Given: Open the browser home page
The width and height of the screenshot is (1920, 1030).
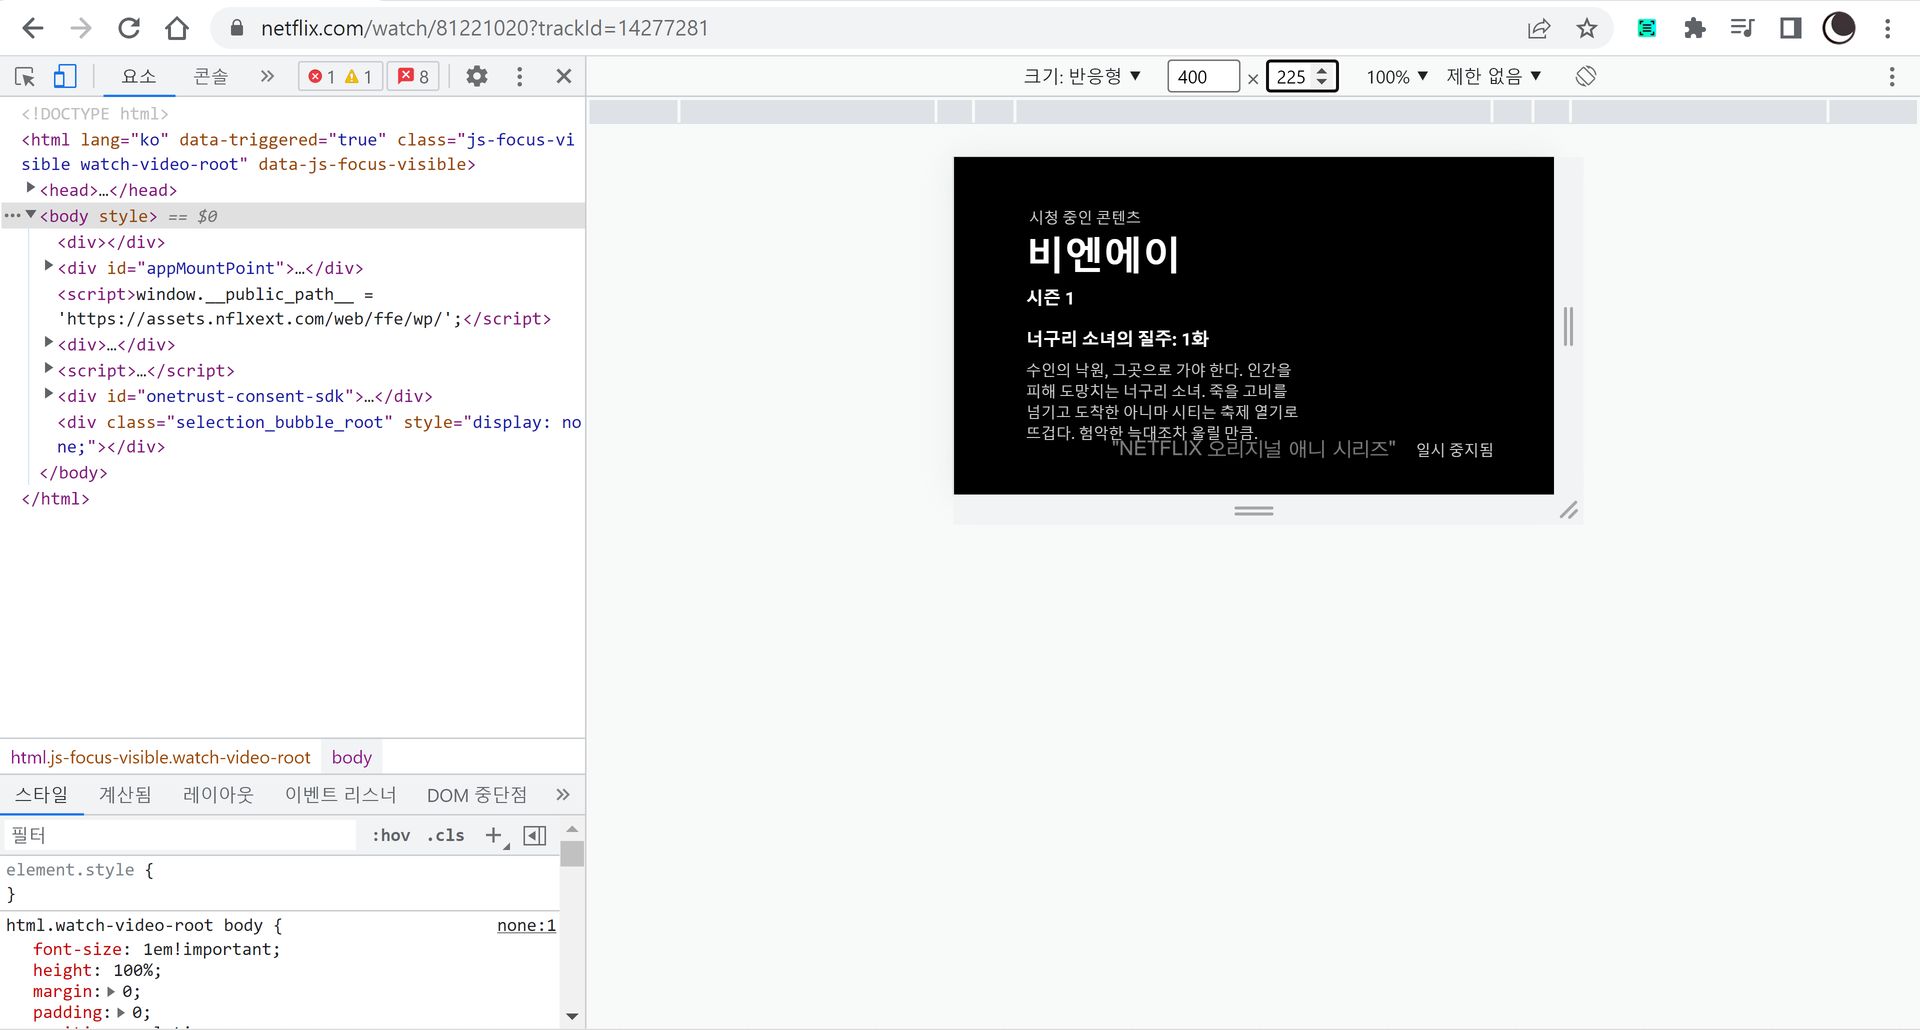Looking at the screenshot, I should coord(177,28).
